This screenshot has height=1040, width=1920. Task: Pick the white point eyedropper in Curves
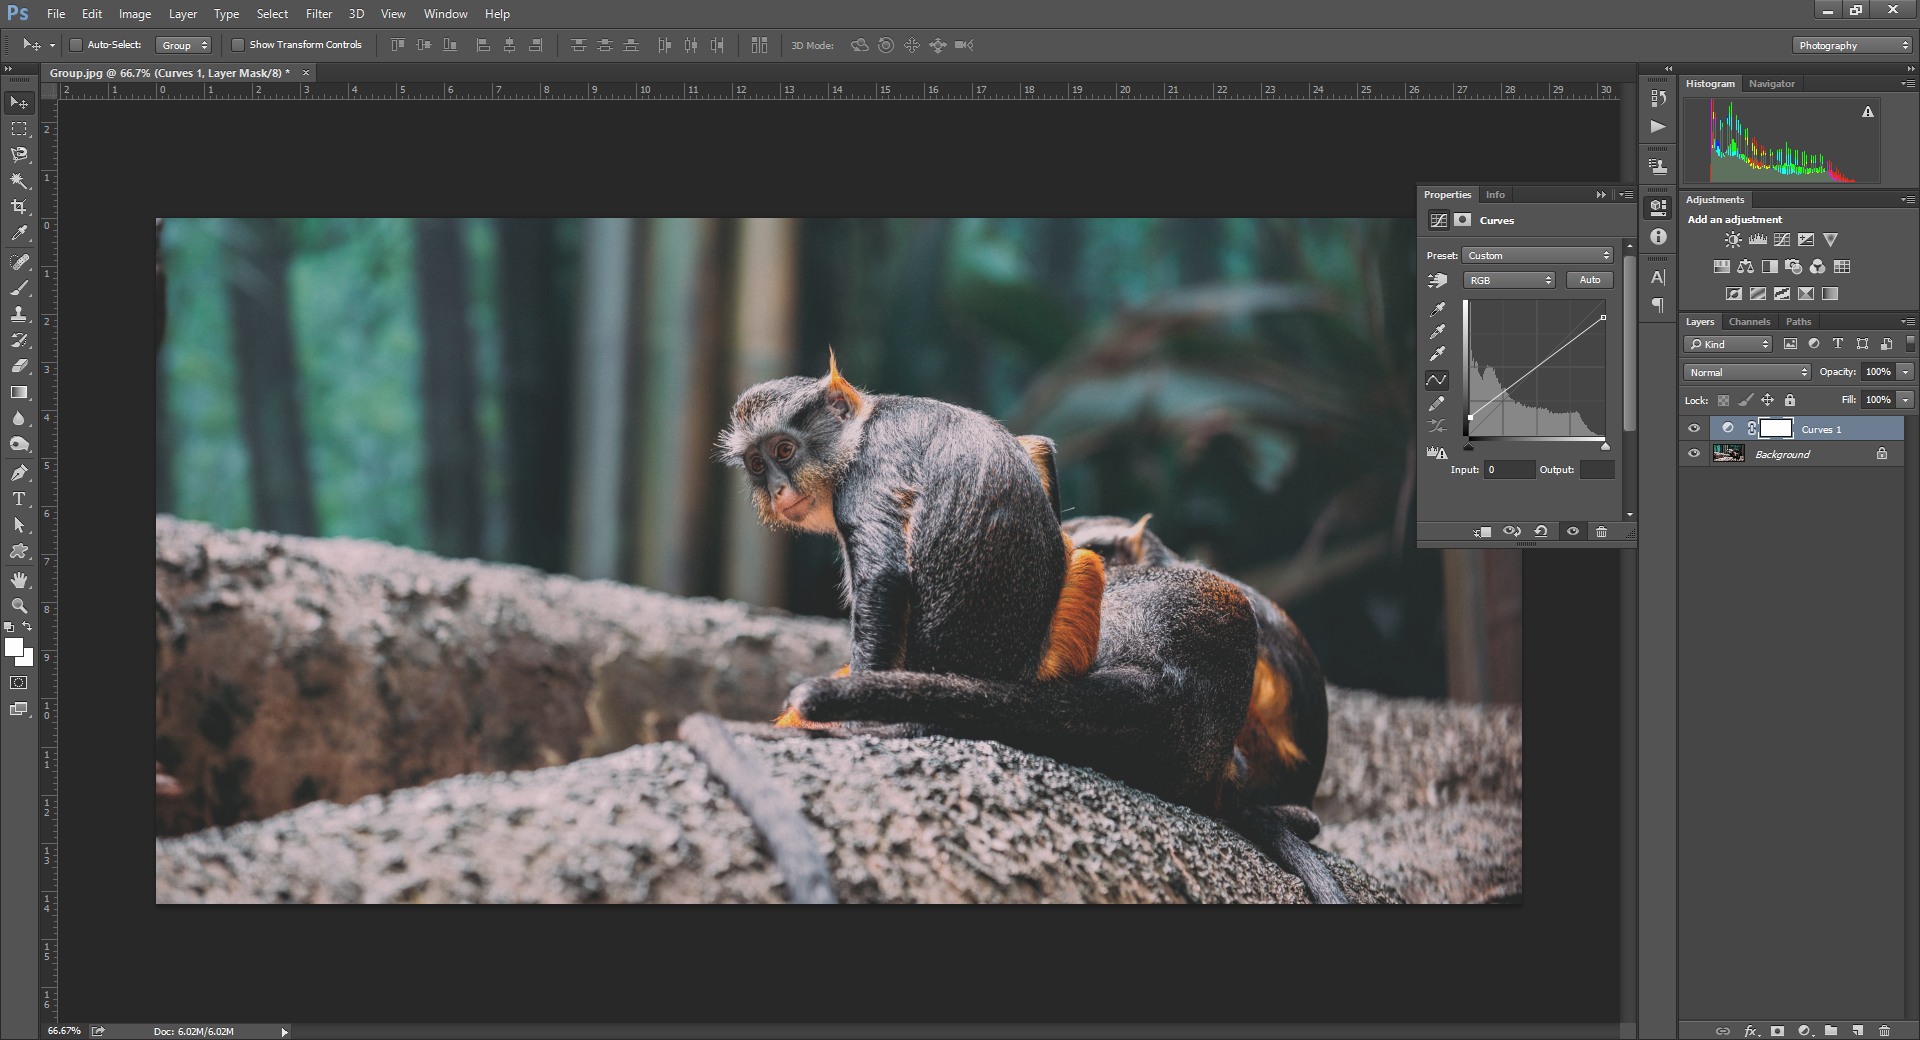pyautogui.click(x=1437, y=354)
